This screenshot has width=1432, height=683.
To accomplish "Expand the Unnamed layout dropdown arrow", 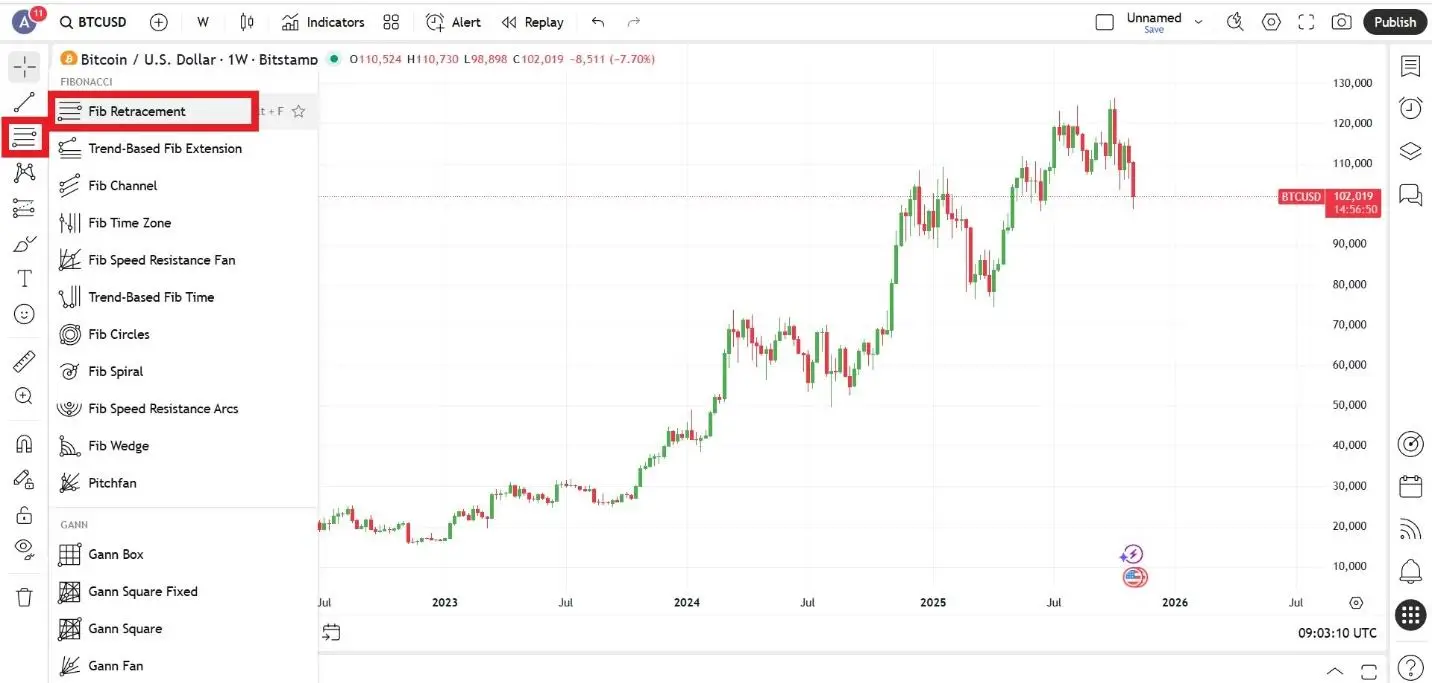I will pyautogui.click(x=1198, y=22).
